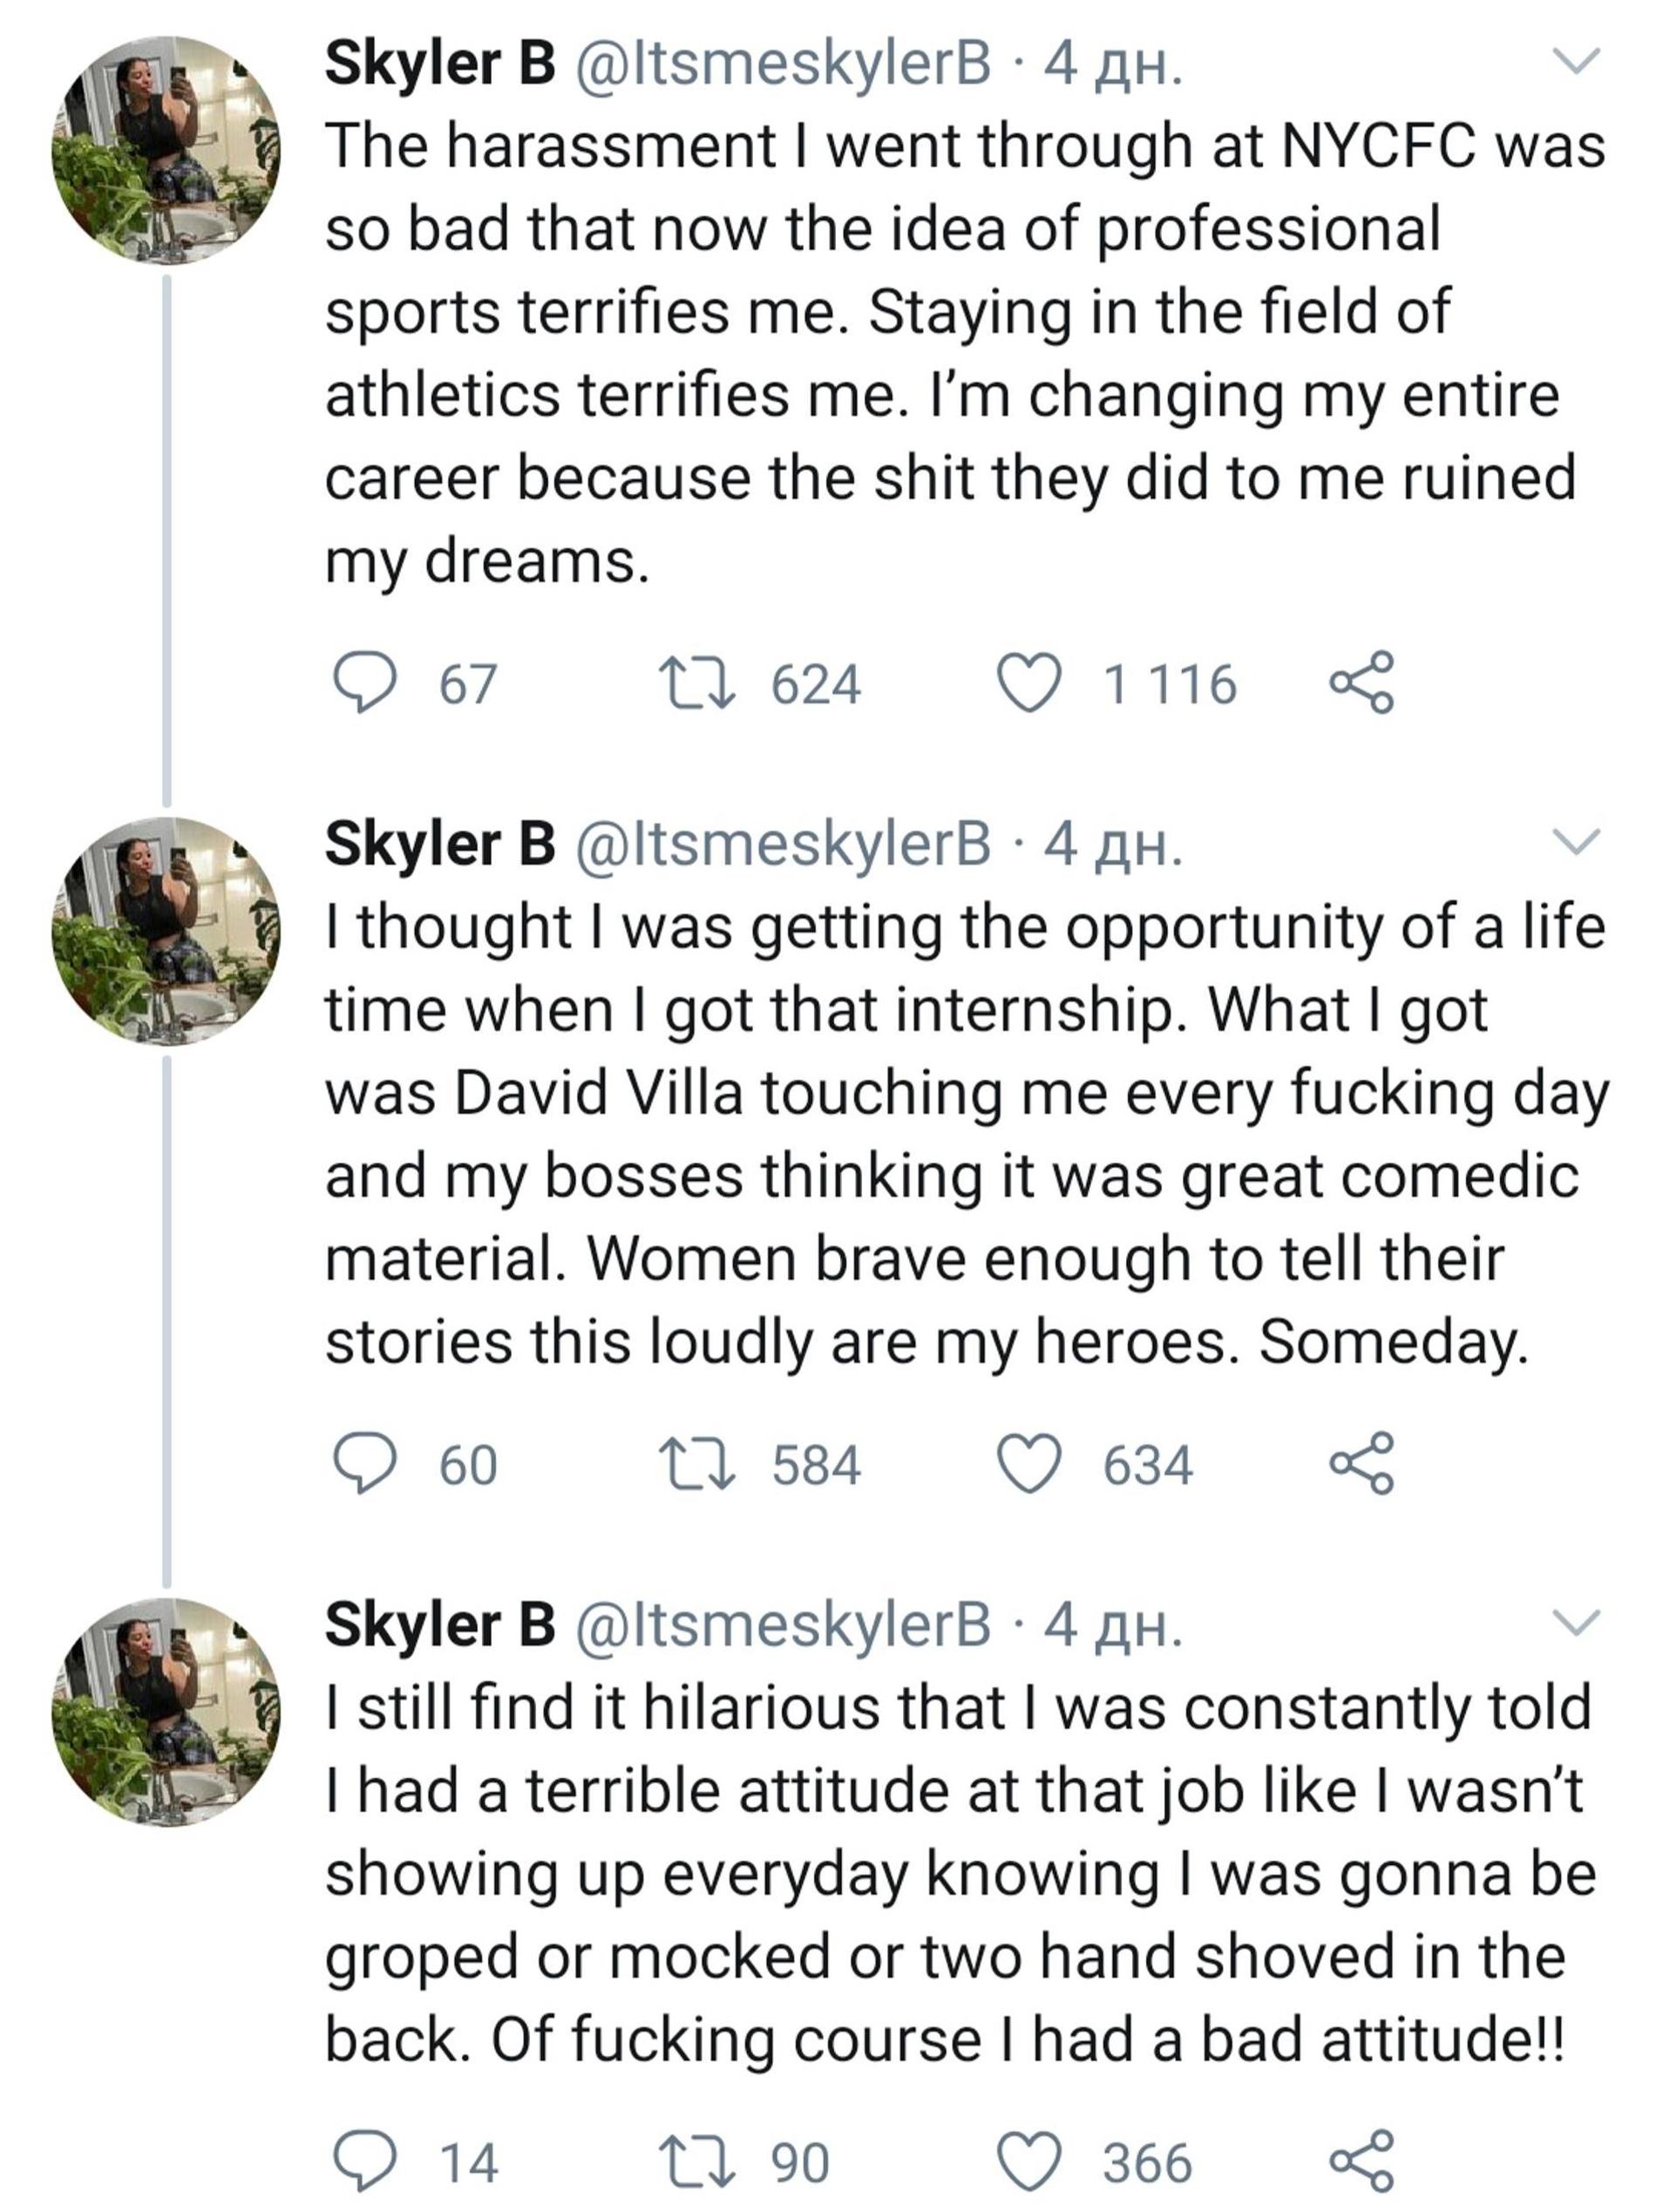Share the first tweet about NYCFC
This screenshot has width=1656, height=2212.
click(x=1361, y=683)
